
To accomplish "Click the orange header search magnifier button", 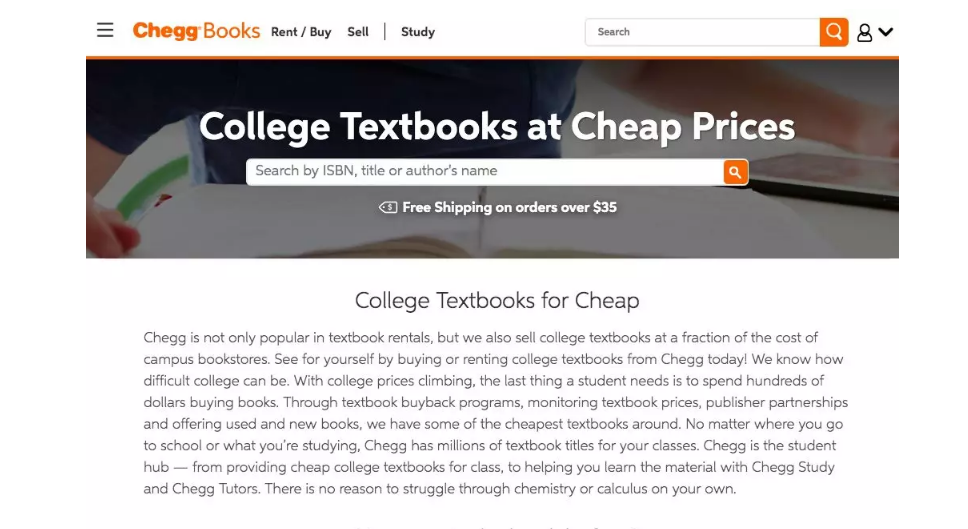I will coord(833,32).
